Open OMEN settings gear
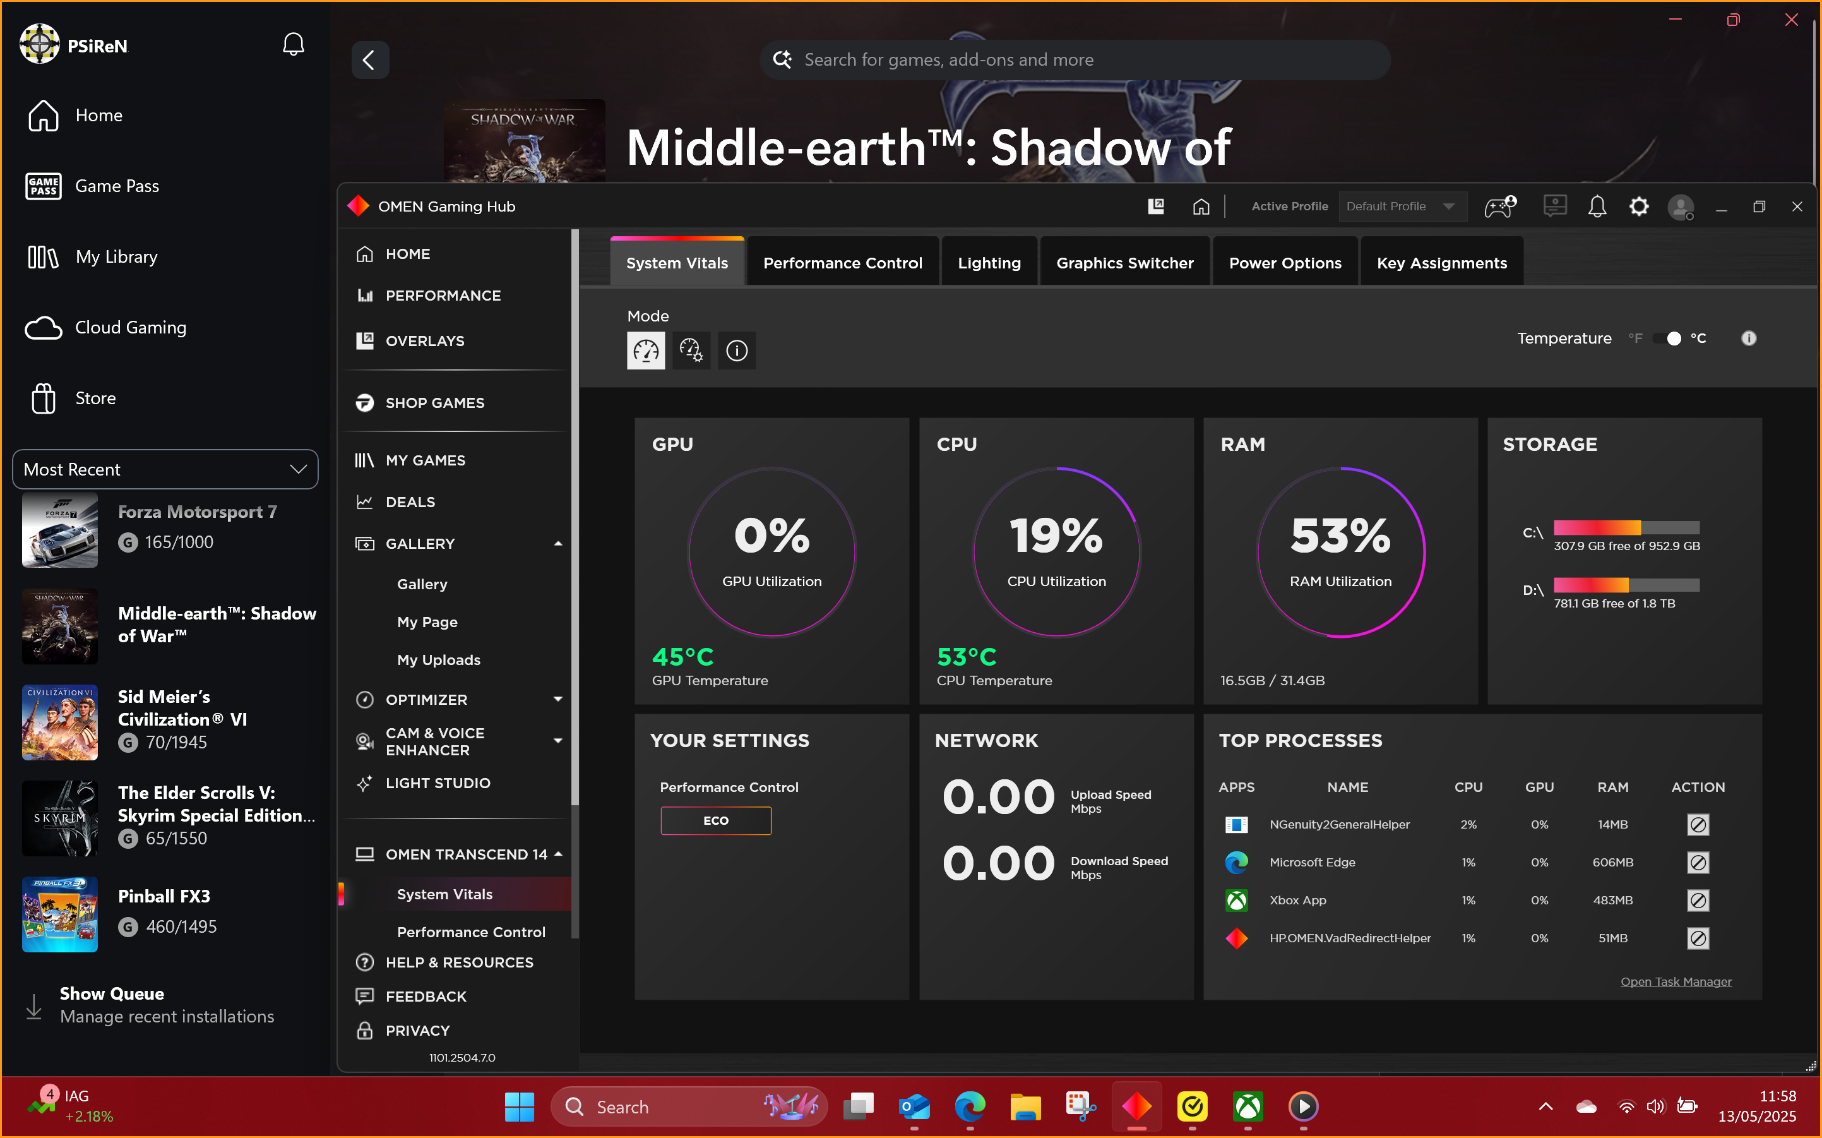This screenshot has height=1138, width=1822. pyautogui.click(x=1639, y=206)
